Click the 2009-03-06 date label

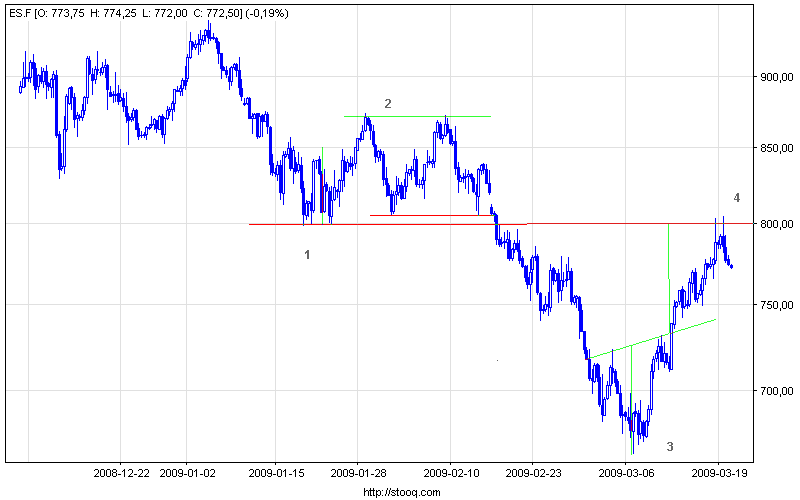pos(626,473)
